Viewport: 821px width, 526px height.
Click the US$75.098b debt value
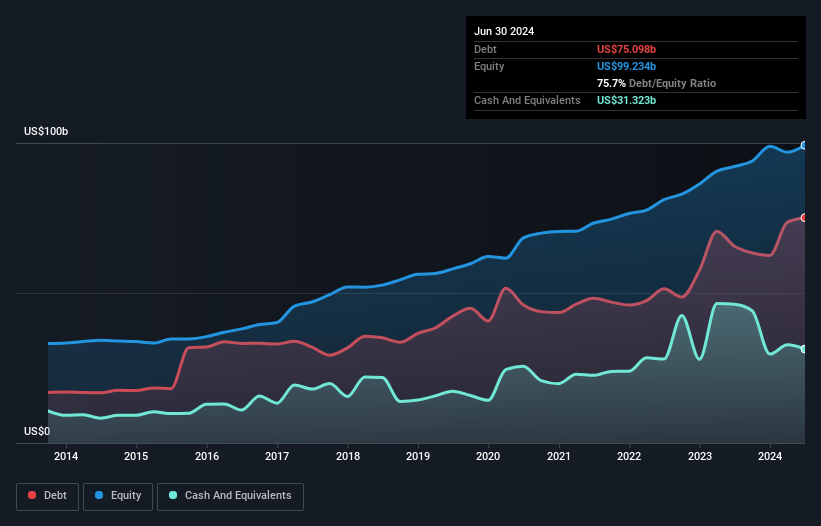pyautogui.click(x=626, y=49)
